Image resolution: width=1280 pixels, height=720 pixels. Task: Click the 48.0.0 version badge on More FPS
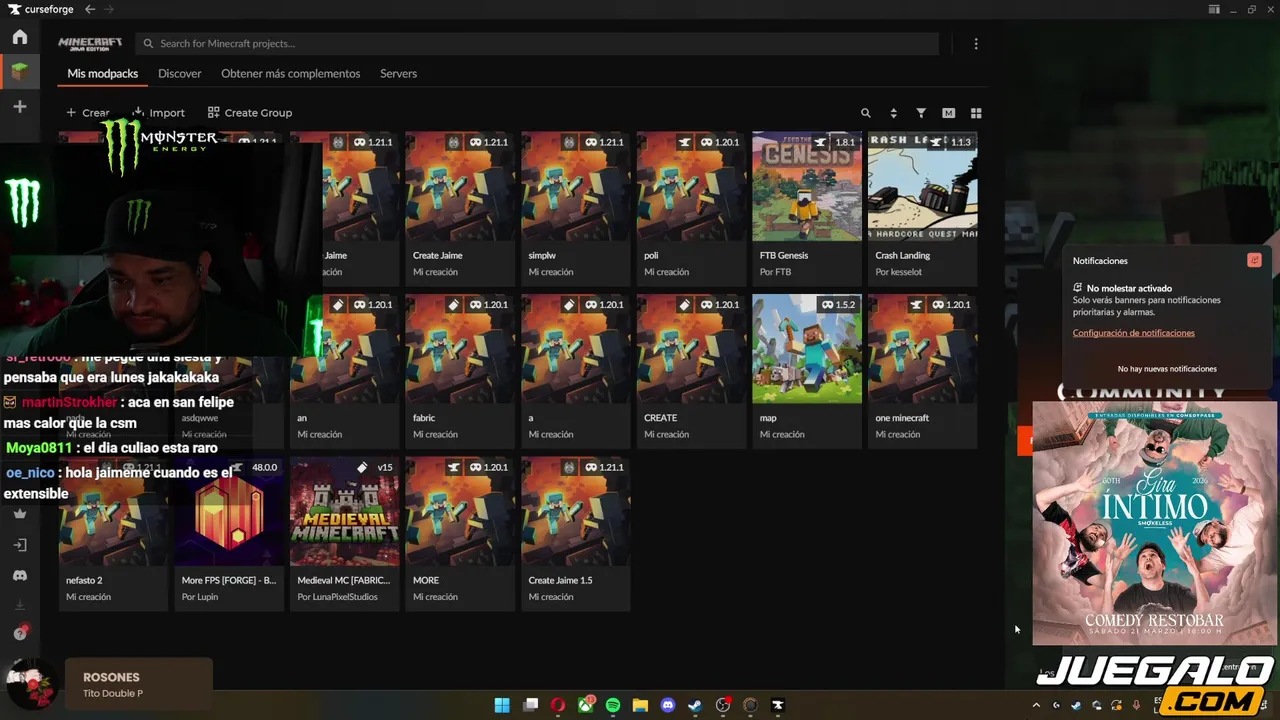[x=265, y=467]
